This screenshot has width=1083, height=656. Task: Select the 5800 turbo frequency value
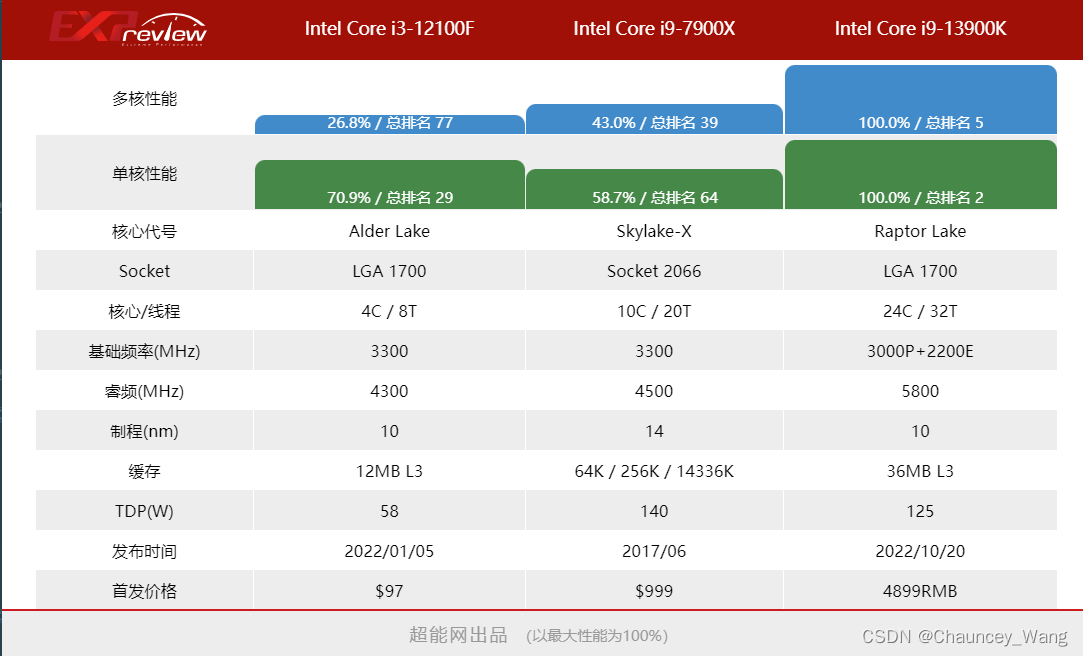(920, 392)
